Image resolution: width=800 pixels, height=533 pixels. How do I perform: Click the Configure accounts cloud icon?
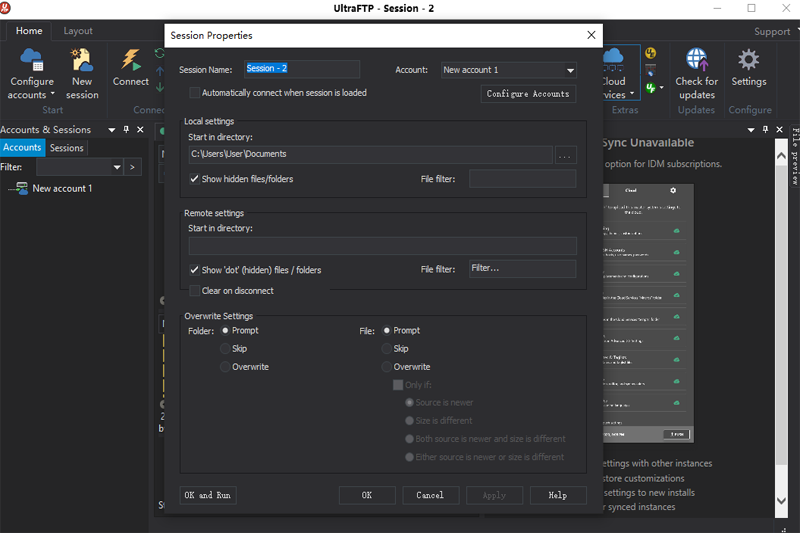pyautogui.click(x=32, y=61)
